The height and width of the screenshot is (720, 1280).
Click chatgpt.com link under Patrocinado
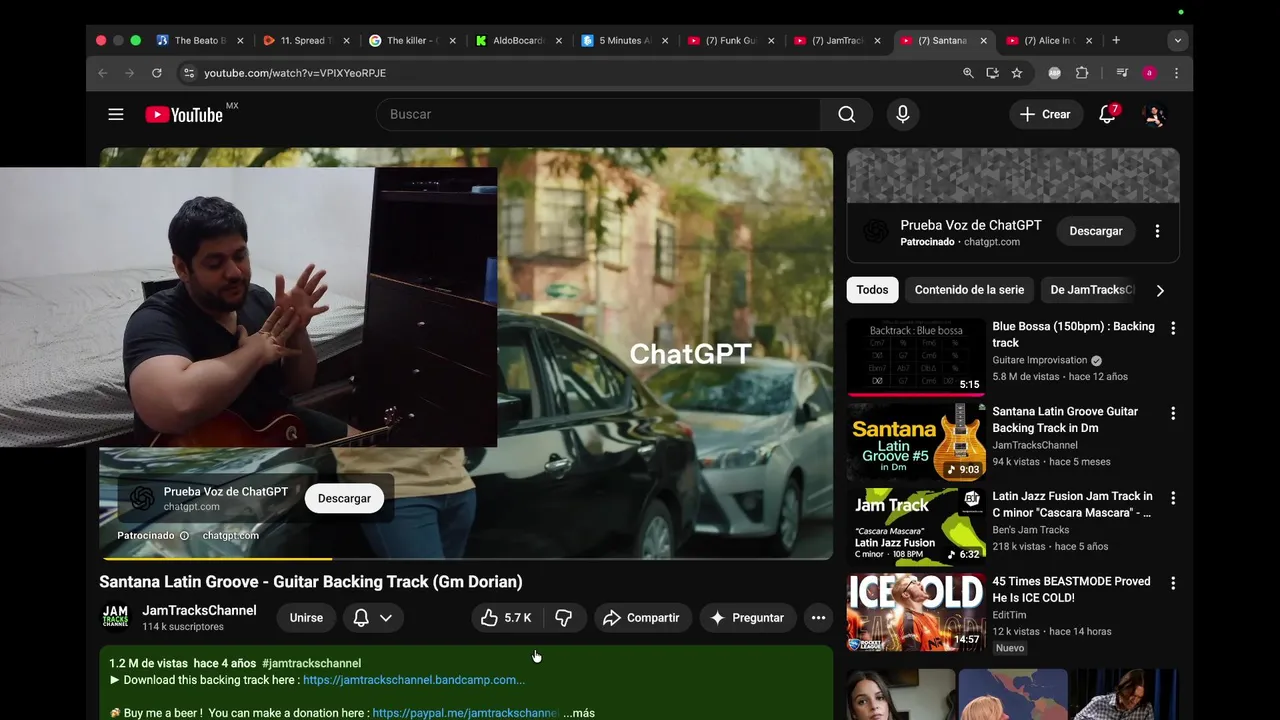pos(230,536)
